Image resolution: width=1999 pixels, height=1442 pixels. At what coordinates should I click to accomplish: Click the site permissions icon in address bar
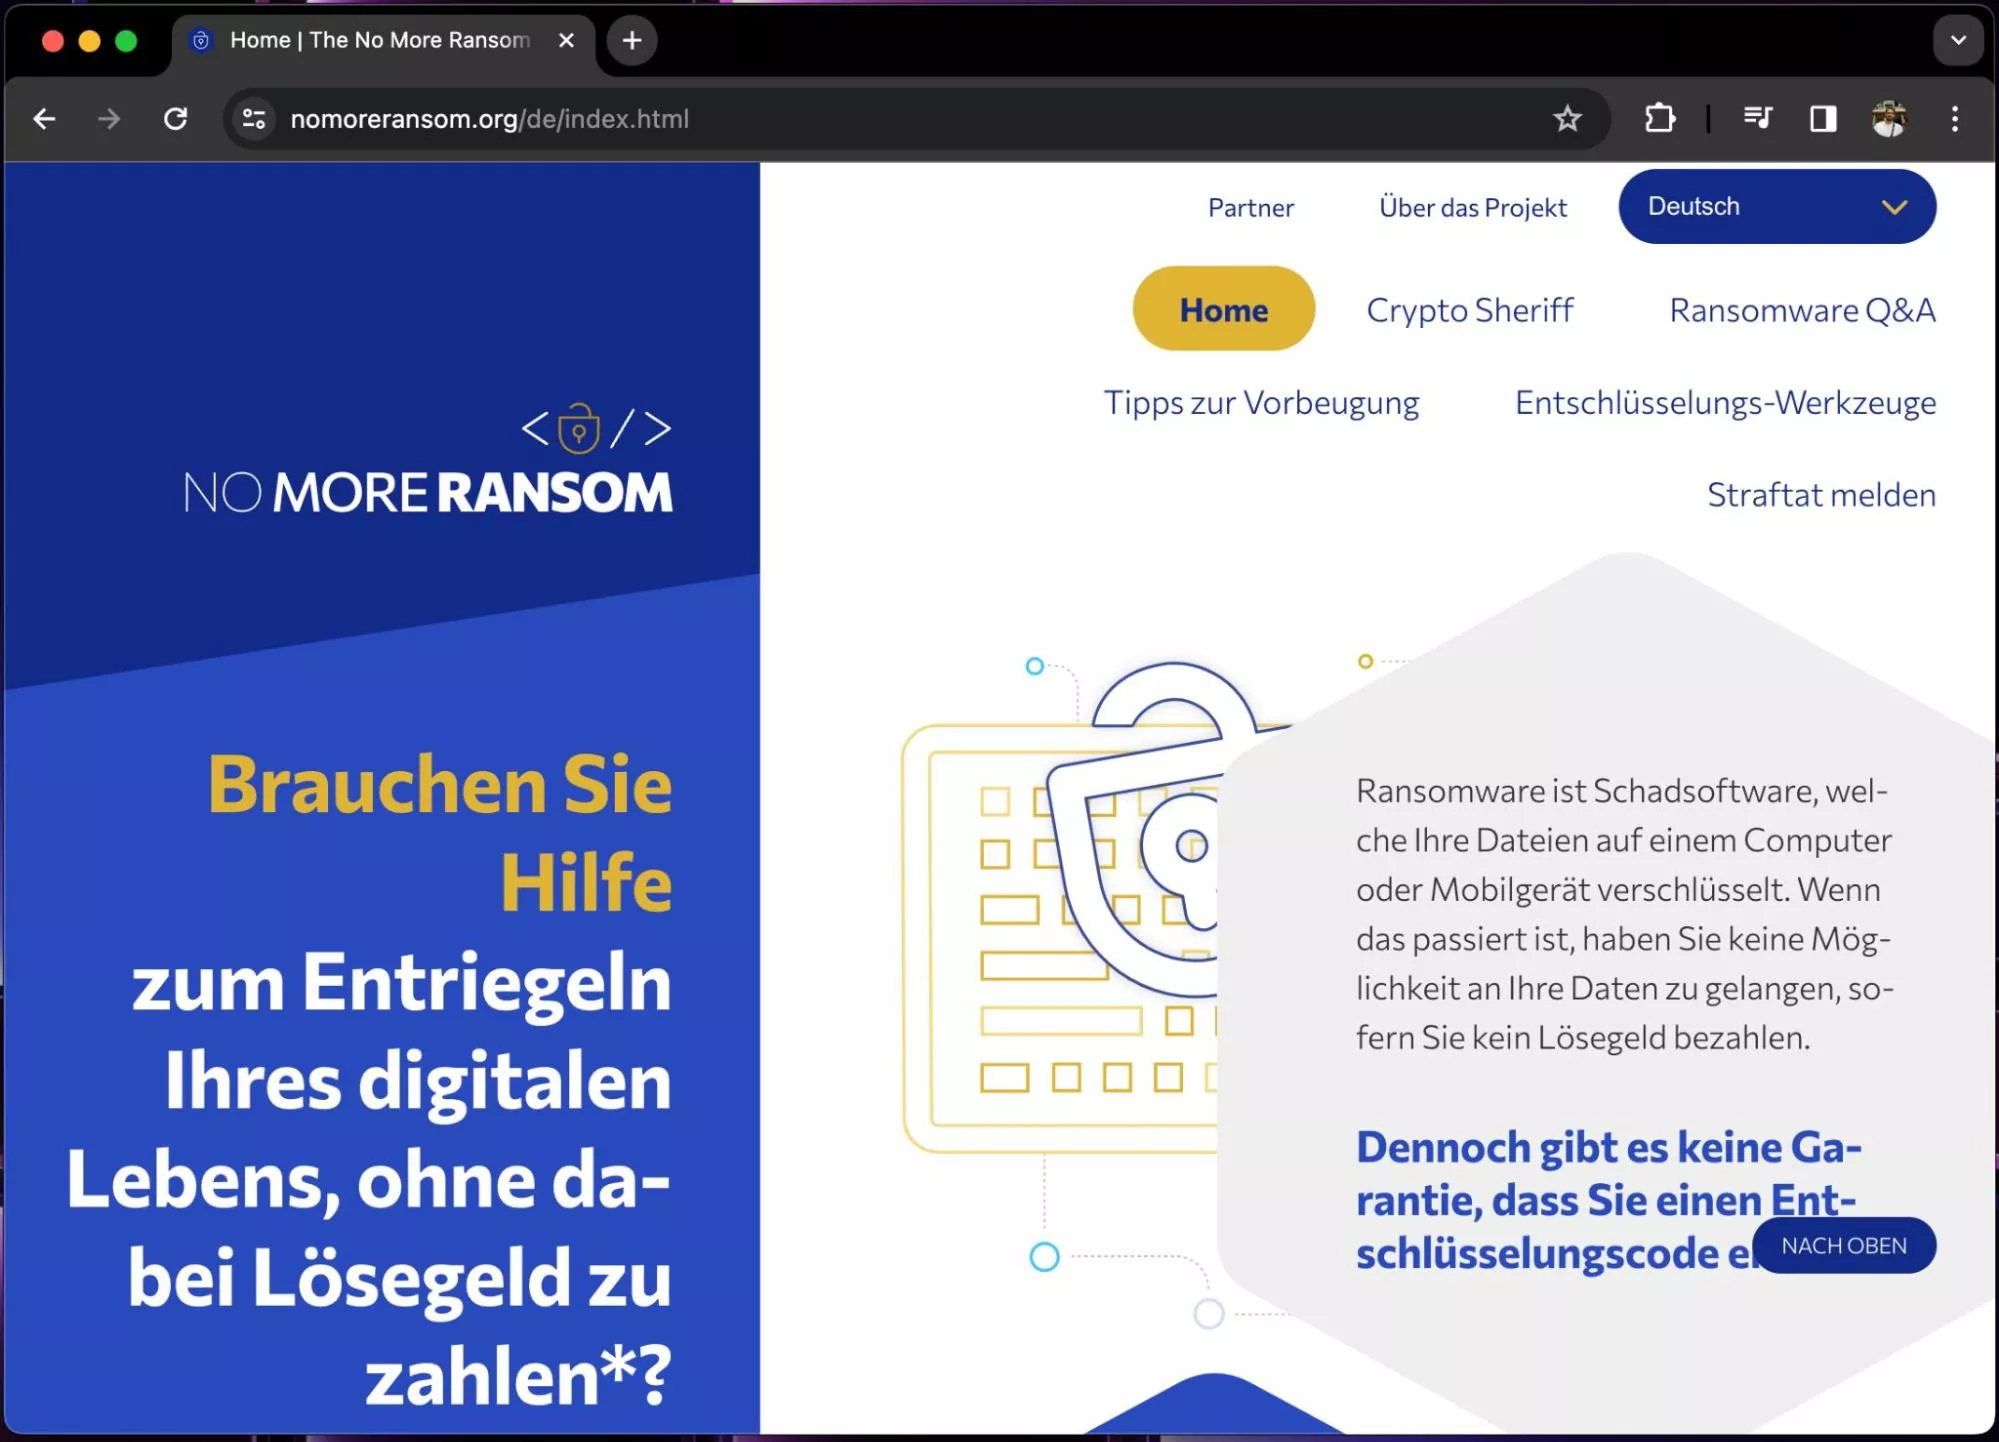(253, 119)
